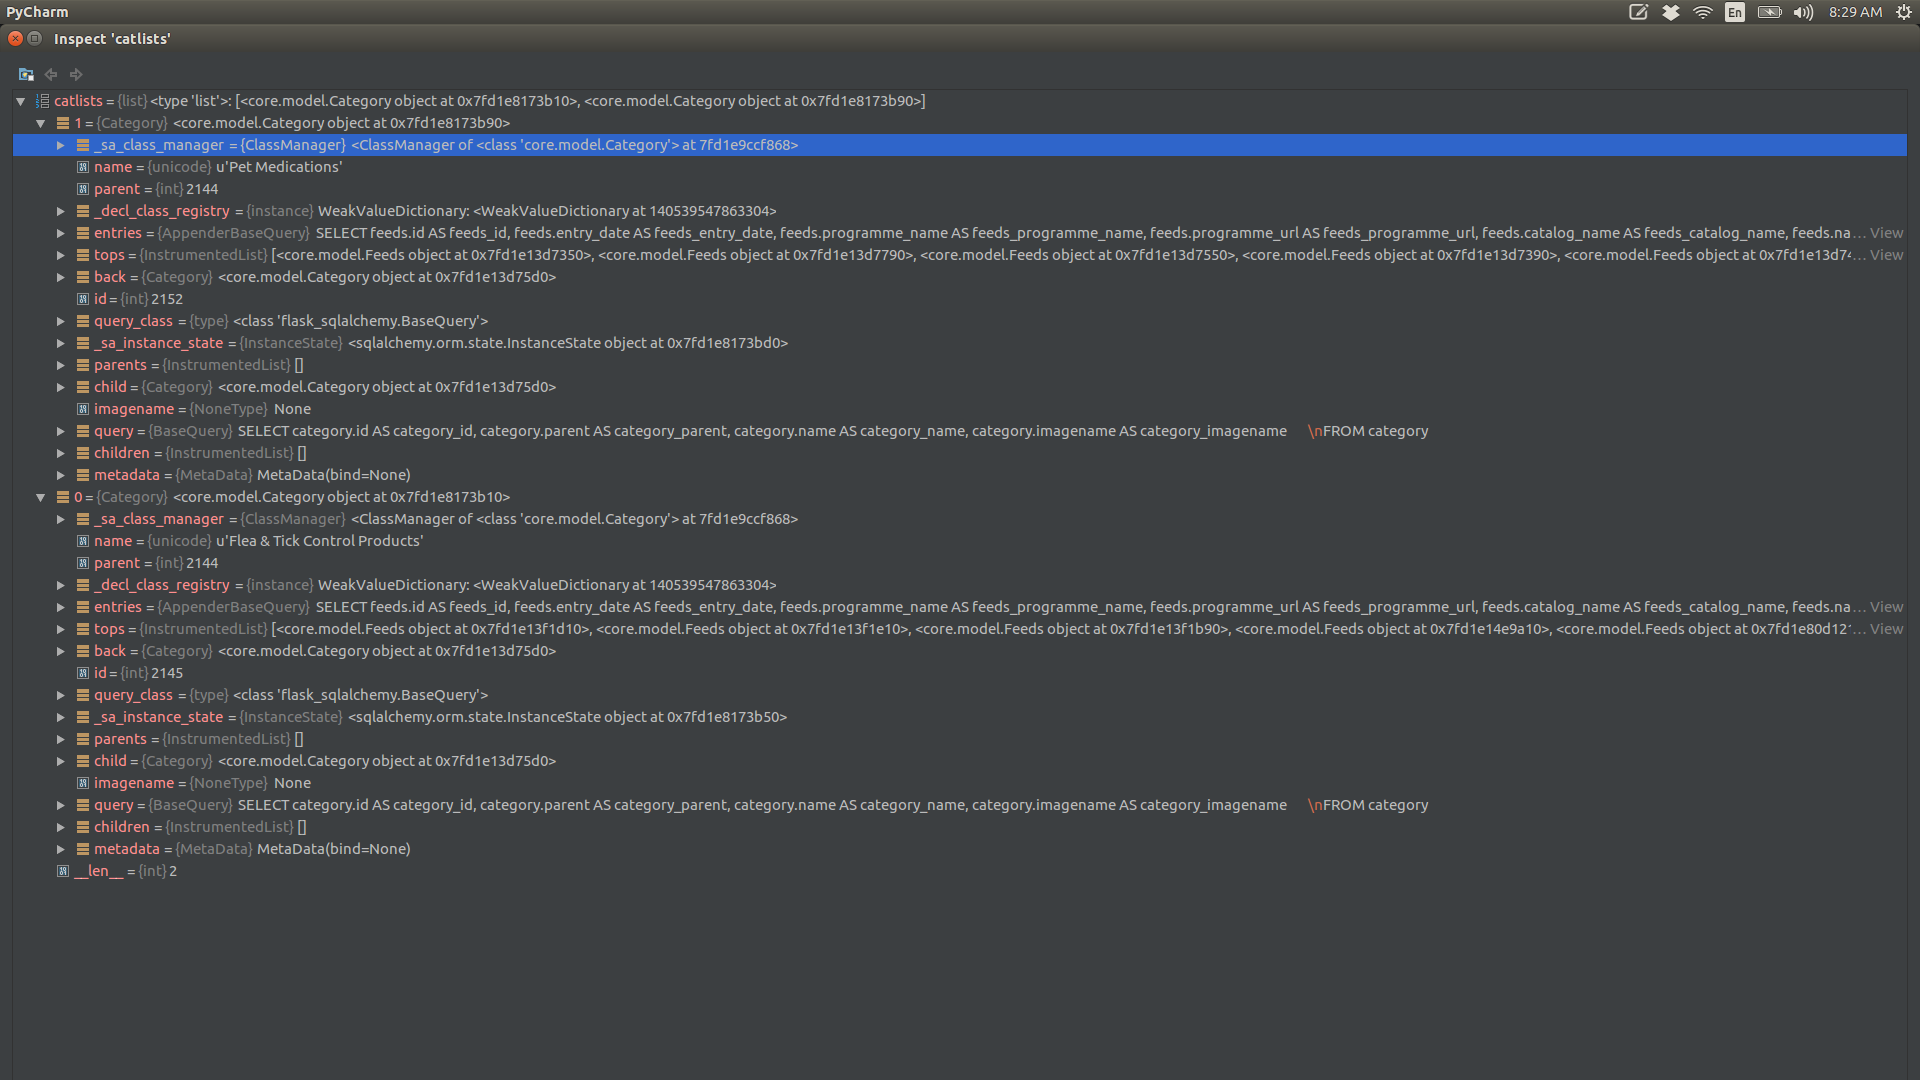
Task: Expand child Category under category 2152
Action: [60, 387]
